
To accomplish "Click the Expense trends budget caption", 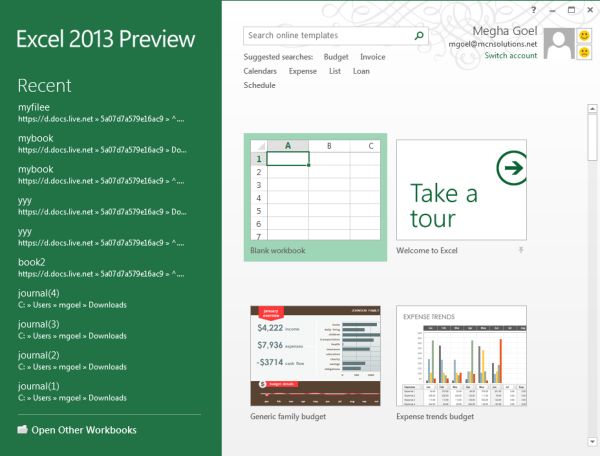I will coord(435,416).
